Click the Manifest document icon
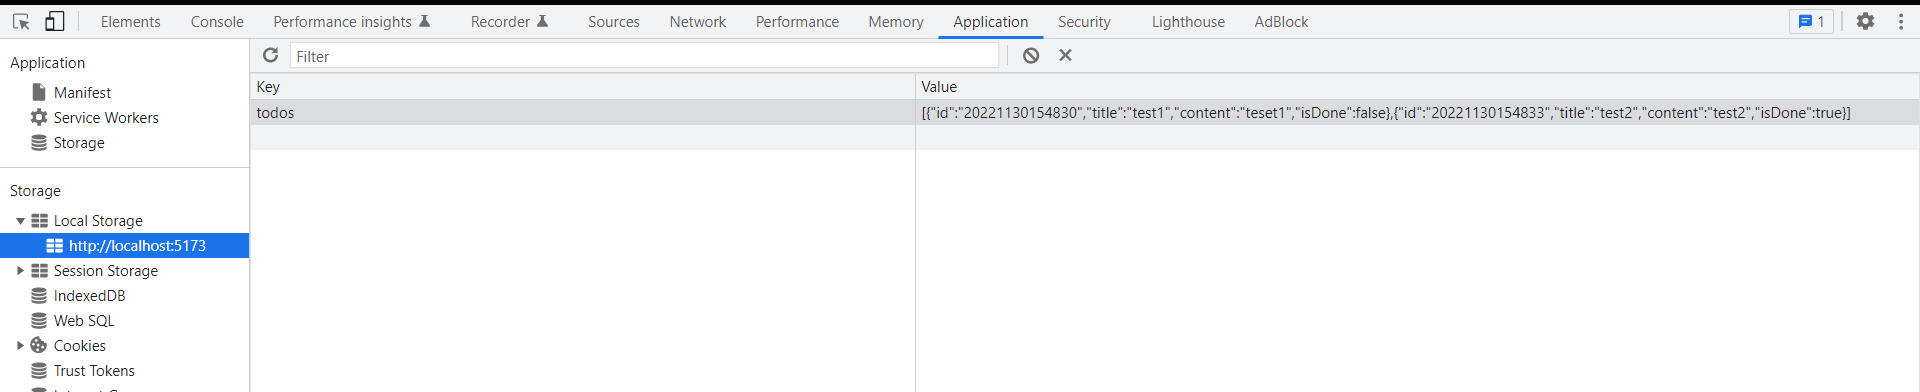 click(39, 92)
